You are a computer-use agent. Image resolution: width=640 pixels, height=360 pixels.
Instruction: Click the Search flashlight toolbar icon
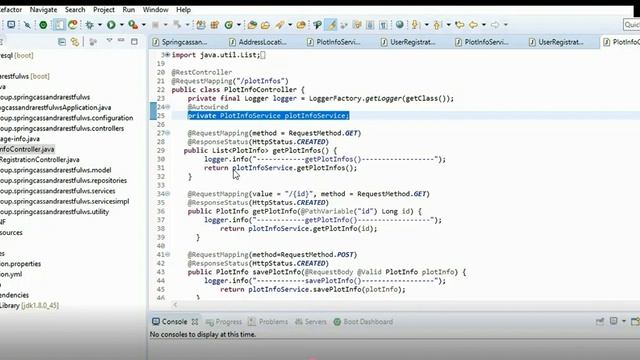click(x=280, y=25)
